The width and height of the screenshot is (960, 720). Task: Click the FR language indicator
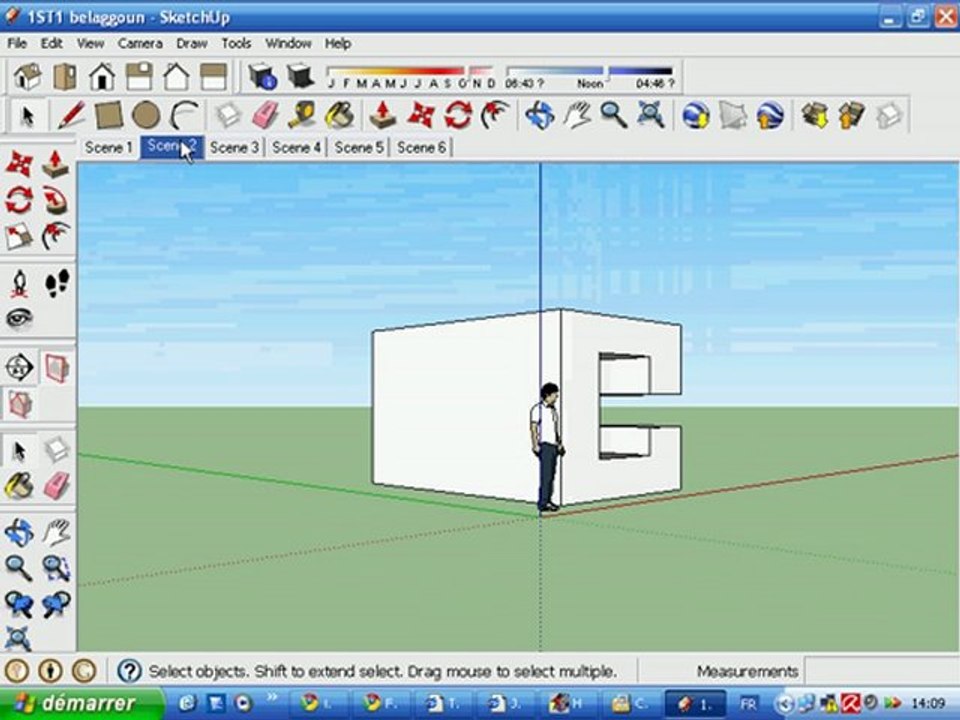pyautogui.click(x=748, y=703)
